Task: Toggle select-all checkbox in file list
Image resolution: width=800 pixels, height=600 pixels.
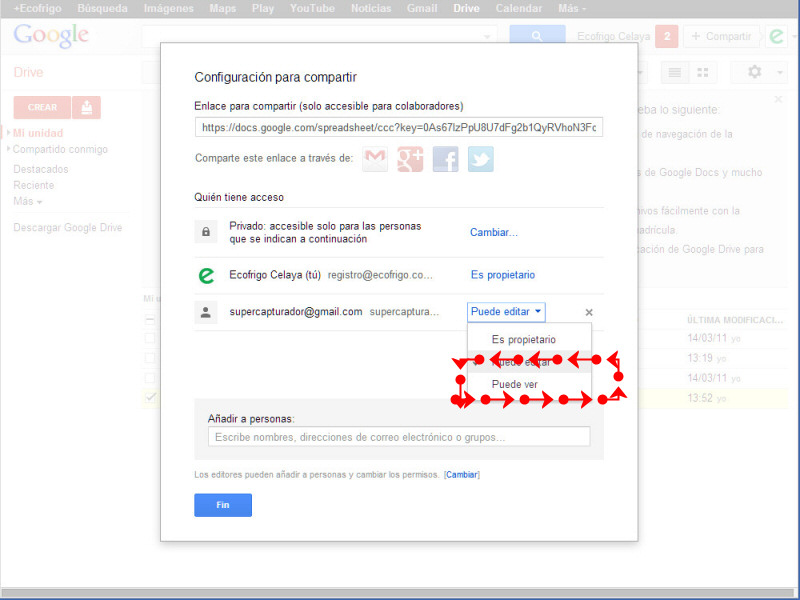Action: [150, 320]
